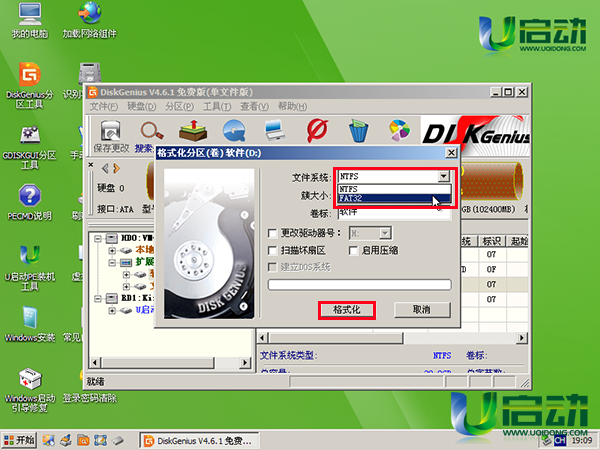Viewport: 600px width, 450px height.
Task: Check the grayed 建立DOS系统 checkbox
Action: pos(272,267)
